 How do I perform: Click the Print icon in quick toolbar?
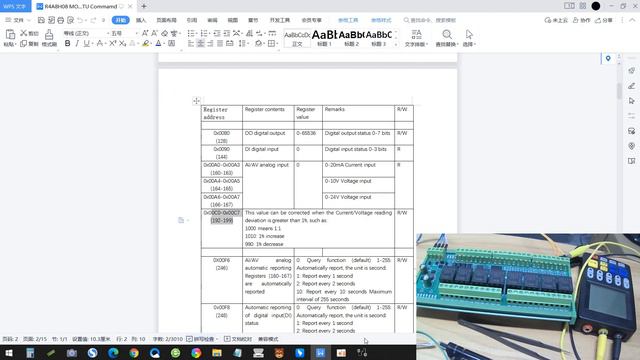pyautogui.click(x=61, y=20)
